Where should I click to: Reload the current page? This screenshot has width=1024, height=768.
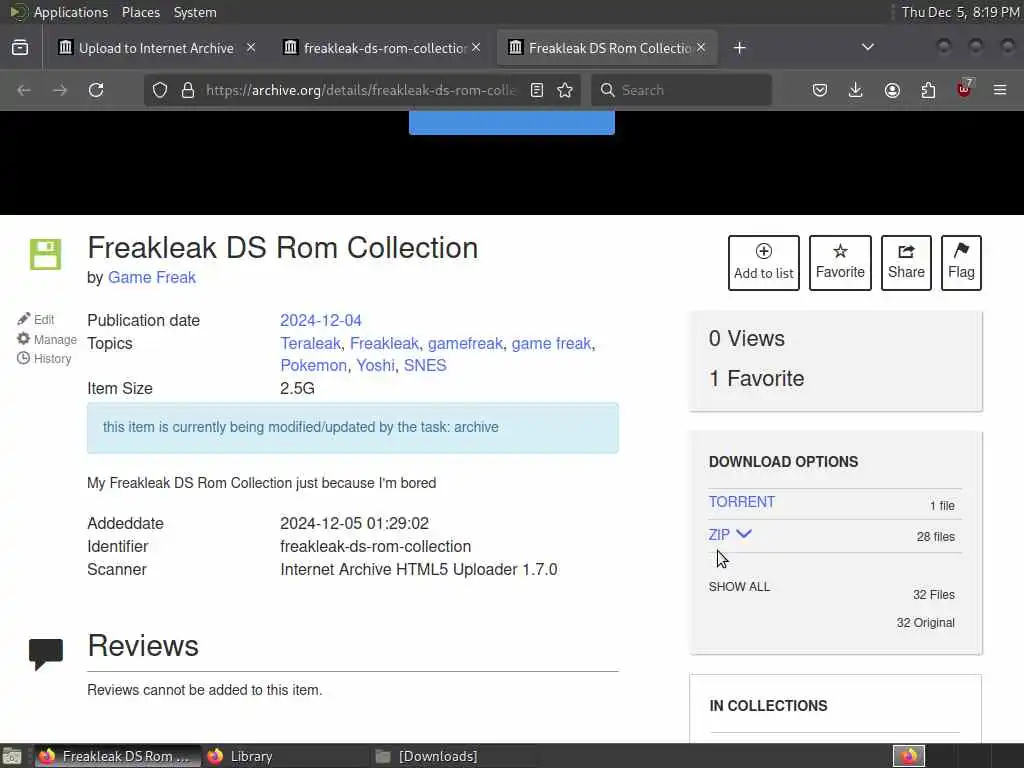pos(96,90)
